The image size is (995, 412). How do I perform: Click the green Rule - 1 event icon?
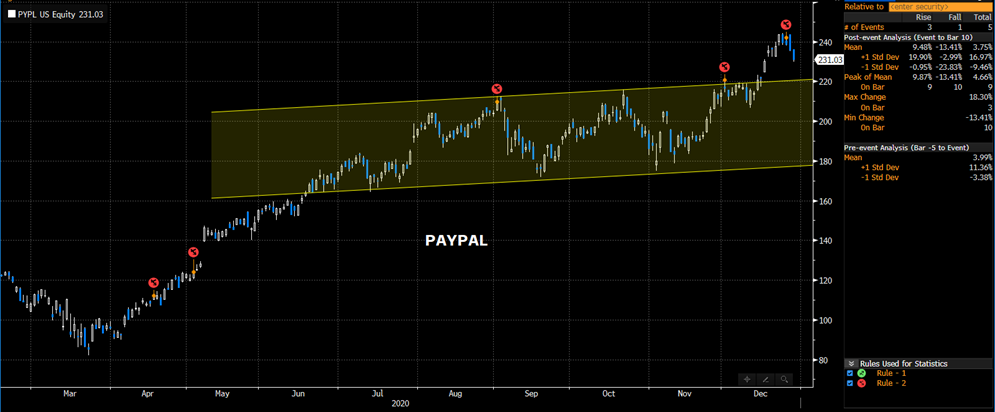click(861, 373)
